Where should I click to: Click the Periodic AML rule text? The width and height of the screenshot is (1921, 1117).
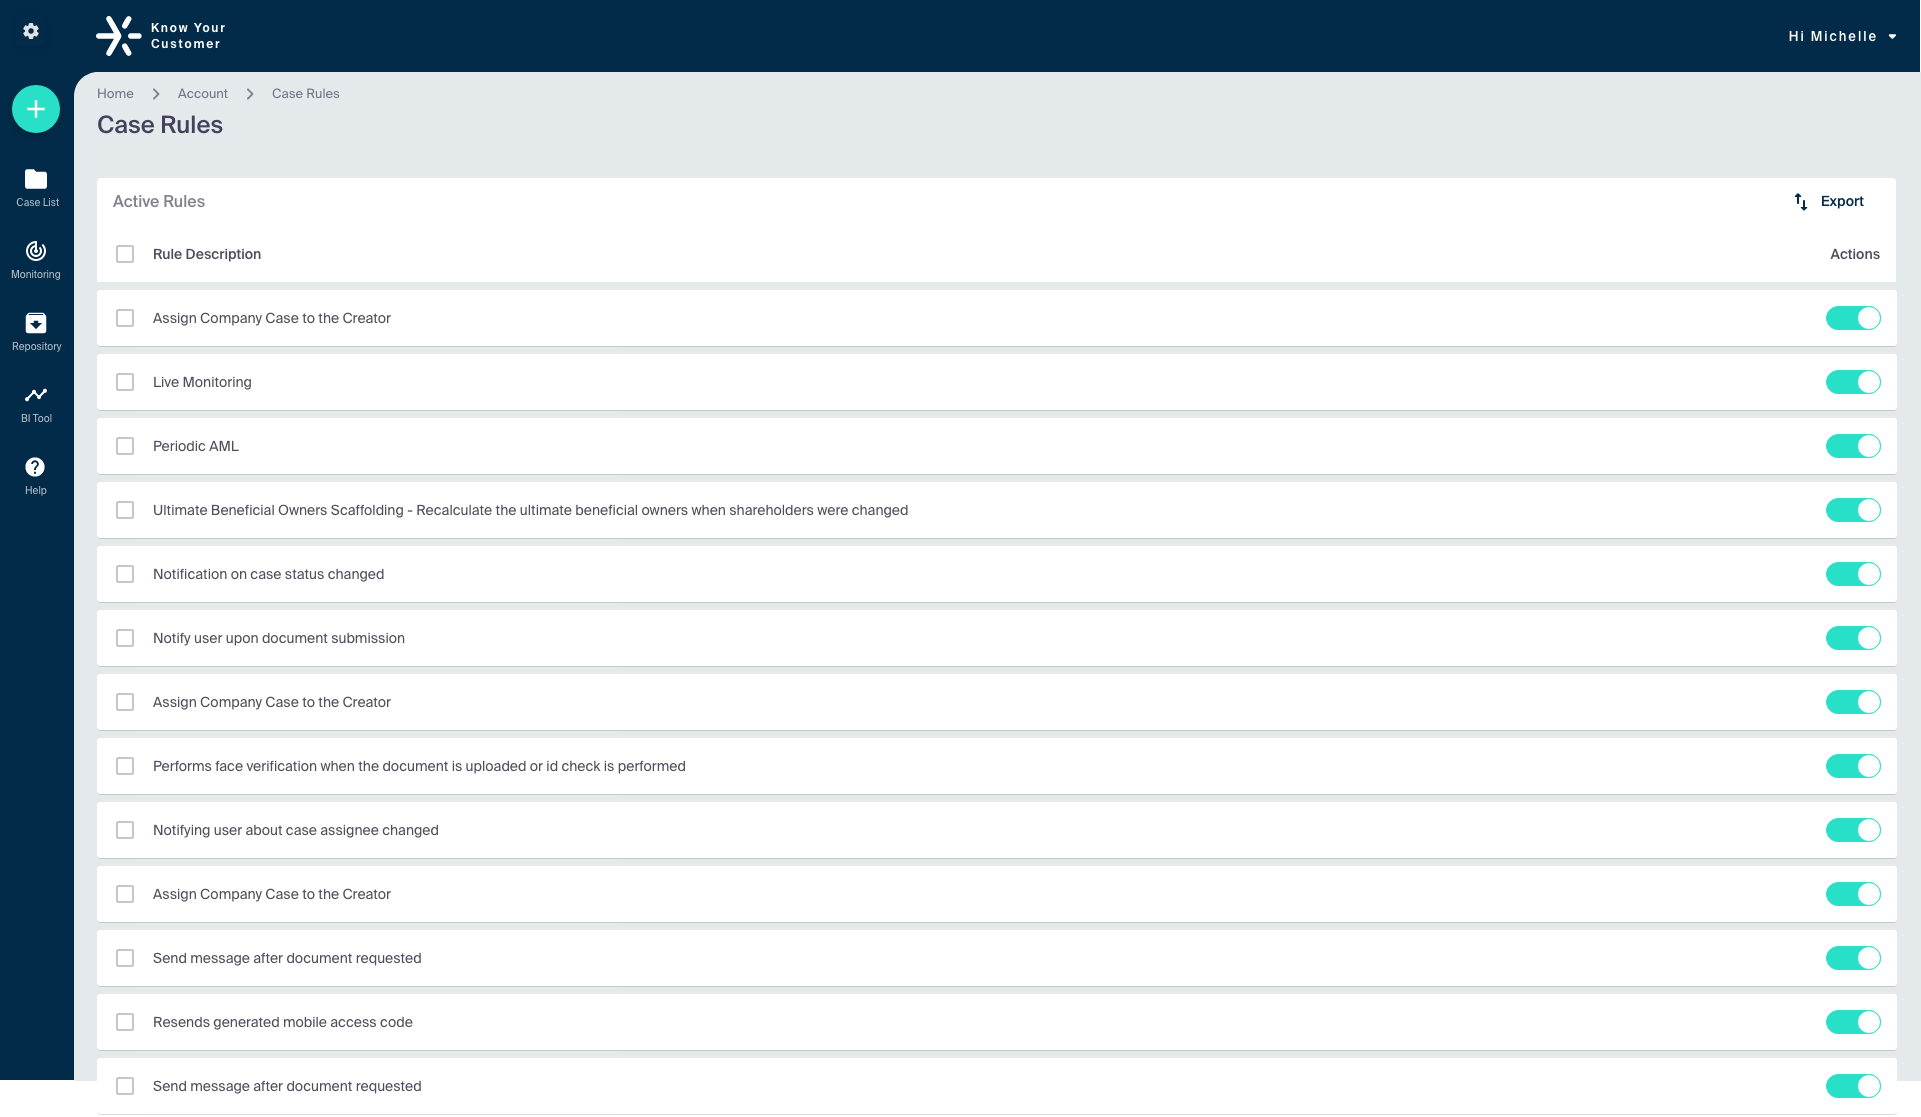[196, 446]
